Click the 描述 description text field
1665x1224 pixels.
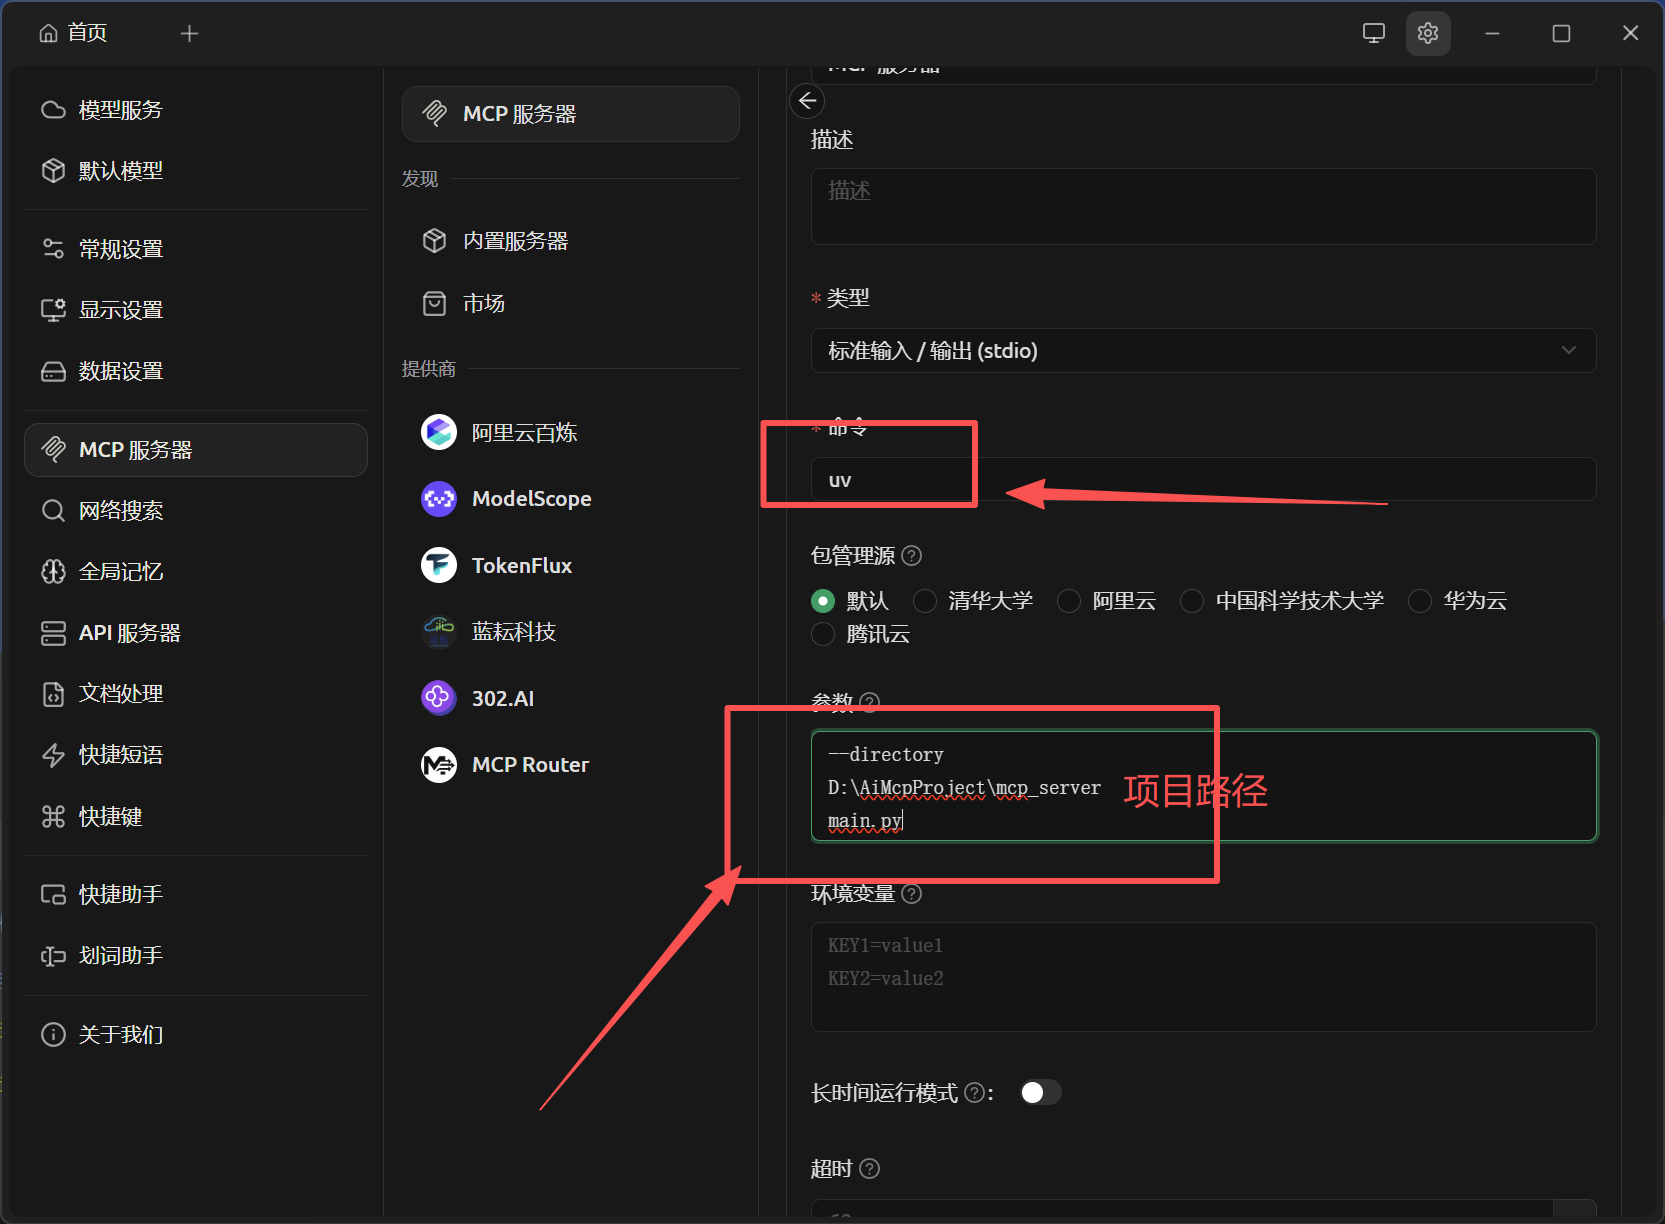coord(1203,207)
